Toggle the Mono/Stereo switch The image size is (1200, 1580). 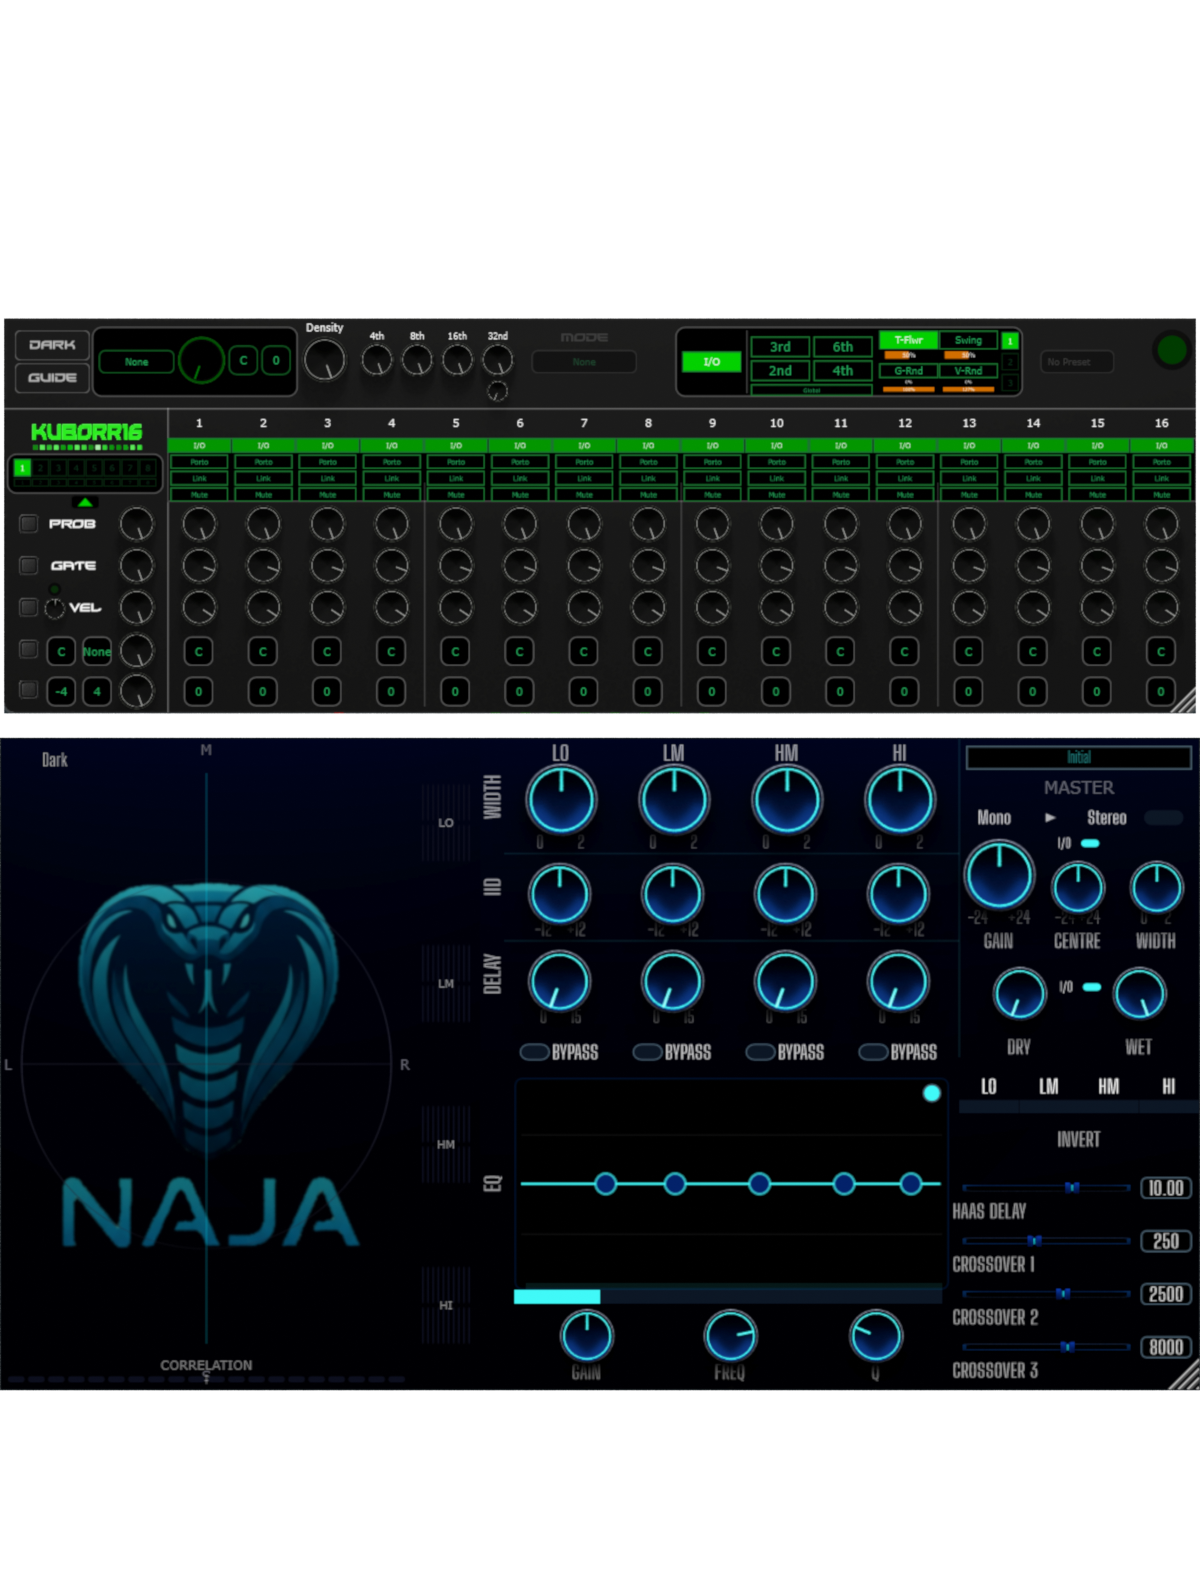point(1163,818)
